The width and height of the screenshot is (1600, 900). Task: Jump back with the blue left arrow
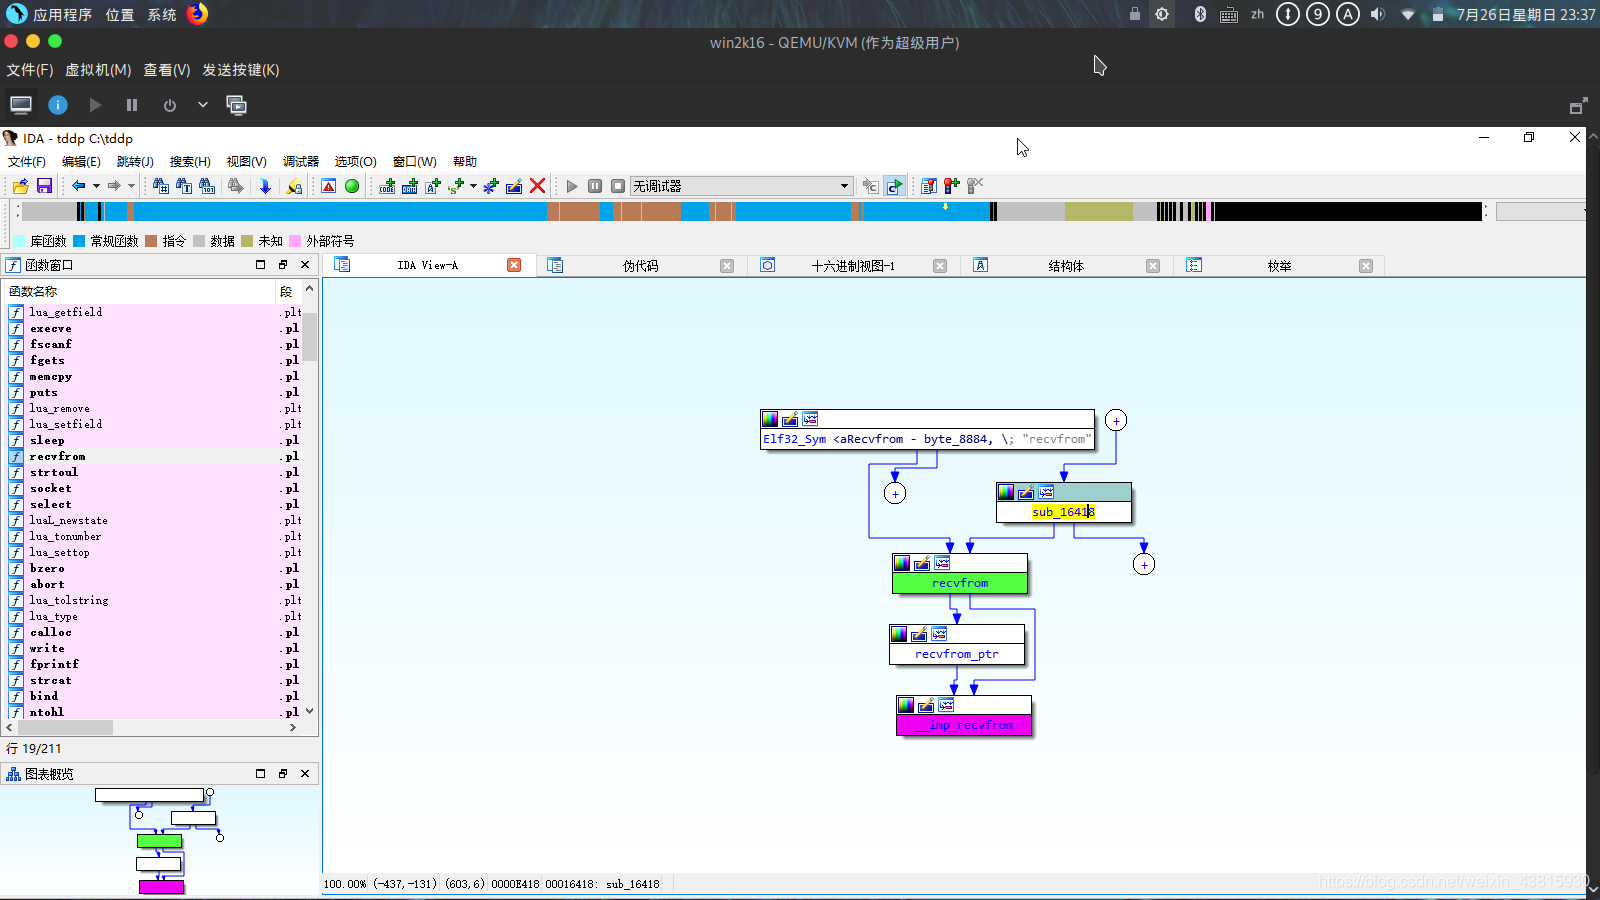pos(78,186)
